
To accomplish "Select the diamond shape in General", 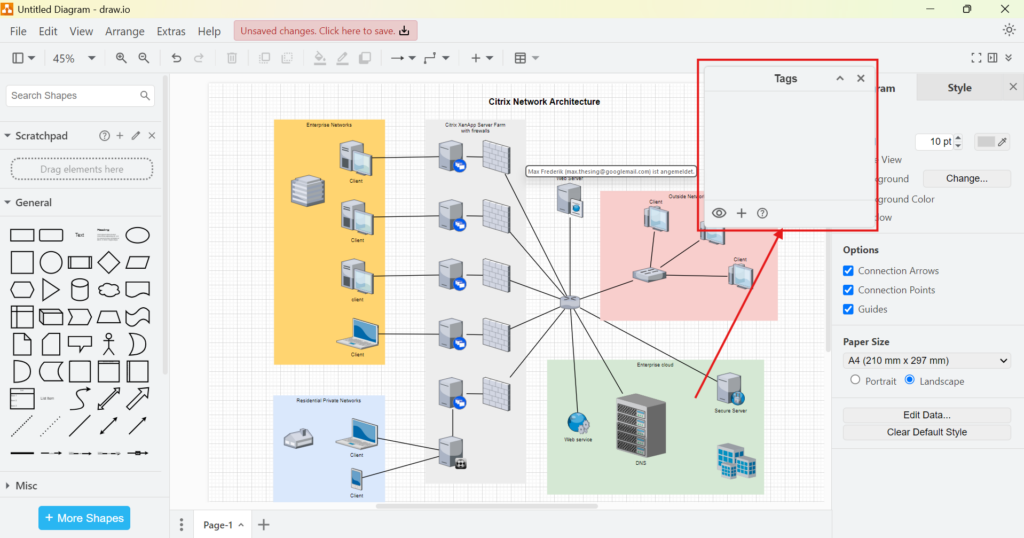I will (x=108, y=262).
